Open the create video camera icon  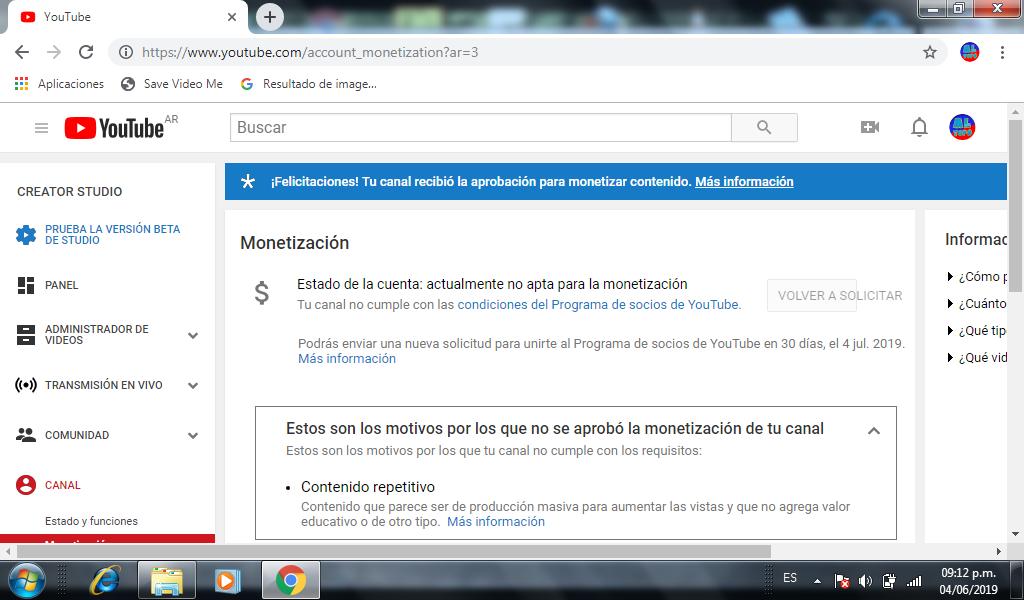tap(870, 127)
